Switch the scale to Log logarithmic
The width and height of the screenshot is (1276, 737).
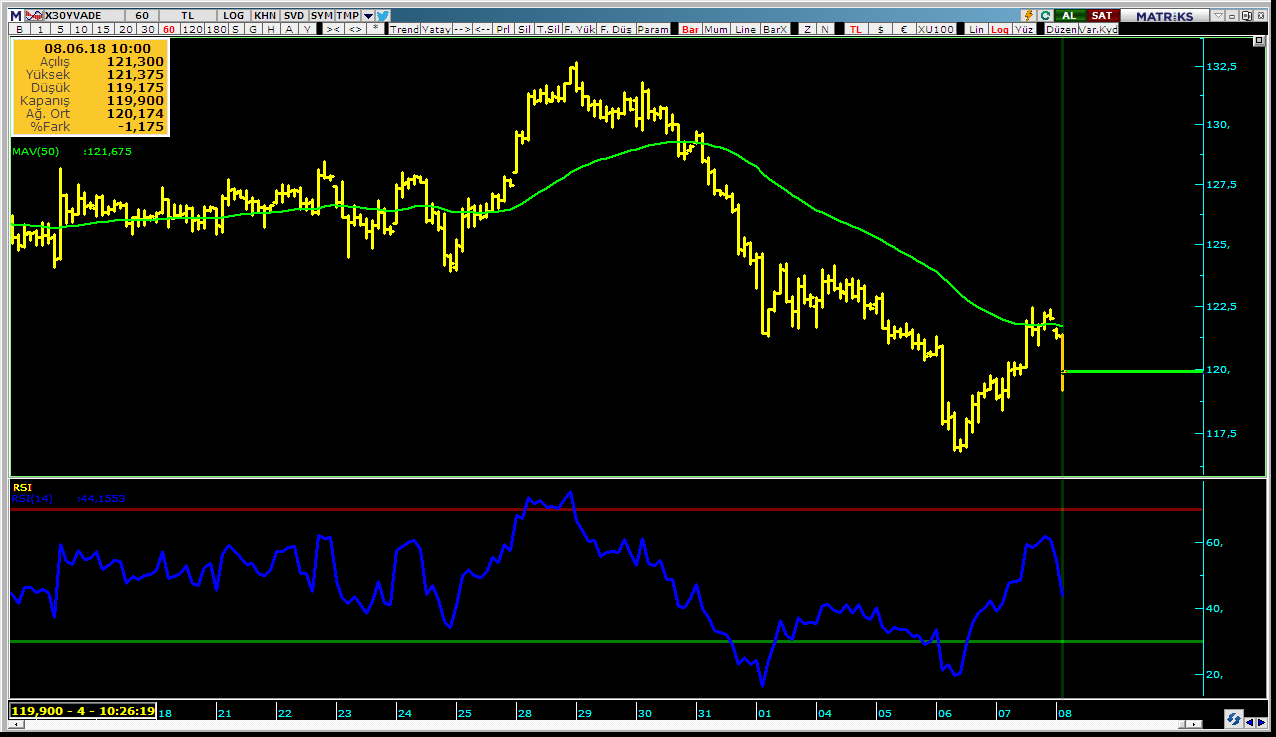click(x=1001, y=29)
